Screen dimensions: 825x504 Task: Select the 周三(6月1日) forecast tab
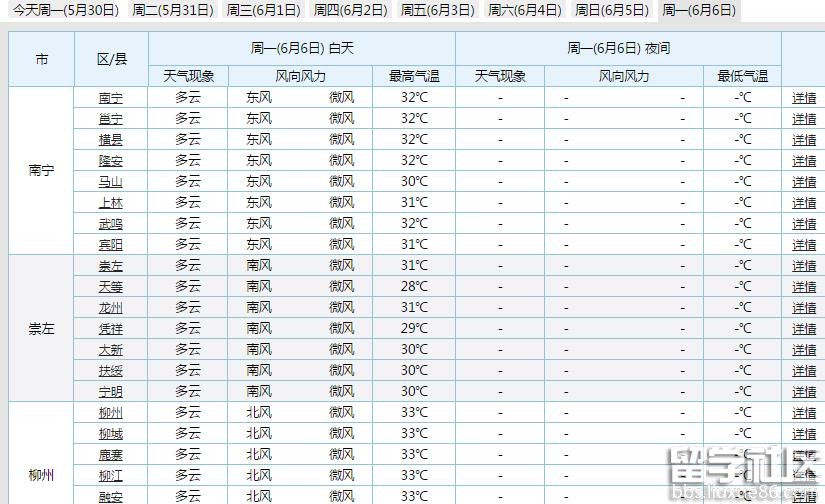click(x=263, y=11)
